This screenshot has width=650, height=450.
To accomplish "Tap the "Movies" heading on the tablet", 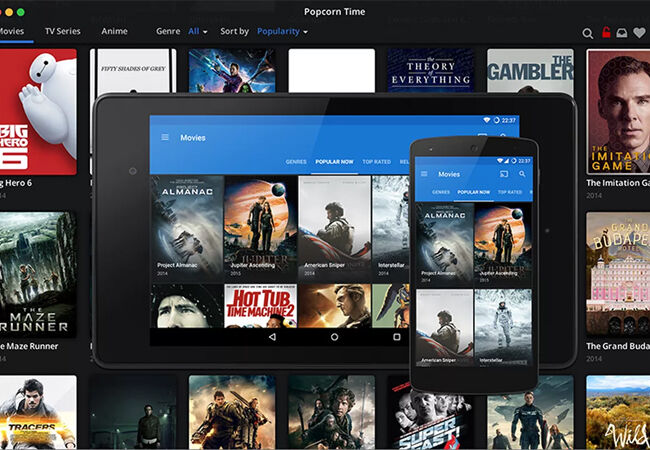I will click(193, 138).
